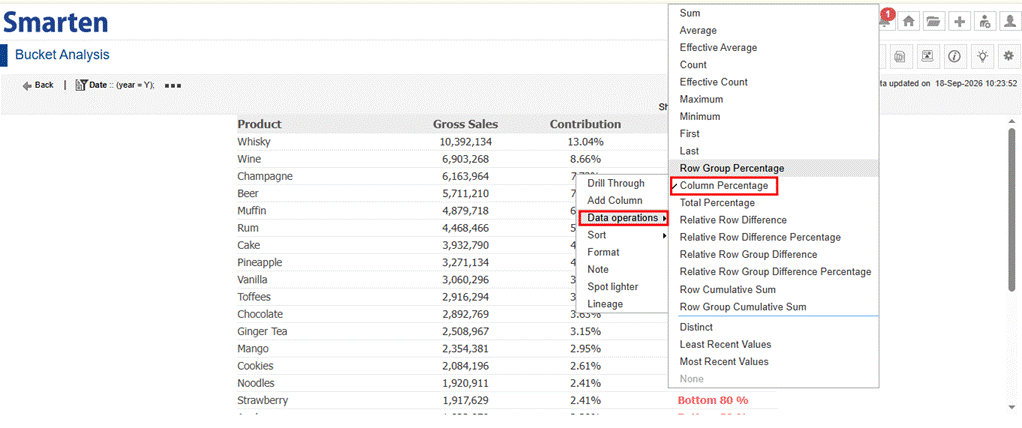Click the Contribution column header
Viewport: 1022px width, 428px height.
coord(585,124)
